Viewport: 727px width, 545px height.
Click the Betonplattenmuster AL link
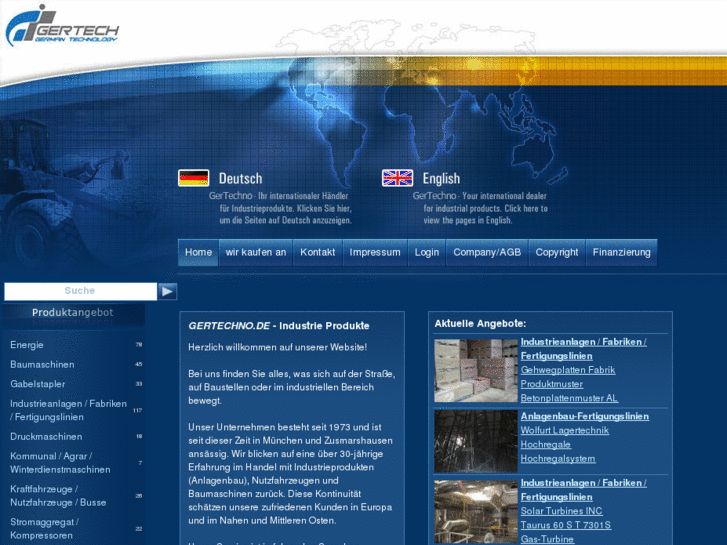click(x=569, y=398)
